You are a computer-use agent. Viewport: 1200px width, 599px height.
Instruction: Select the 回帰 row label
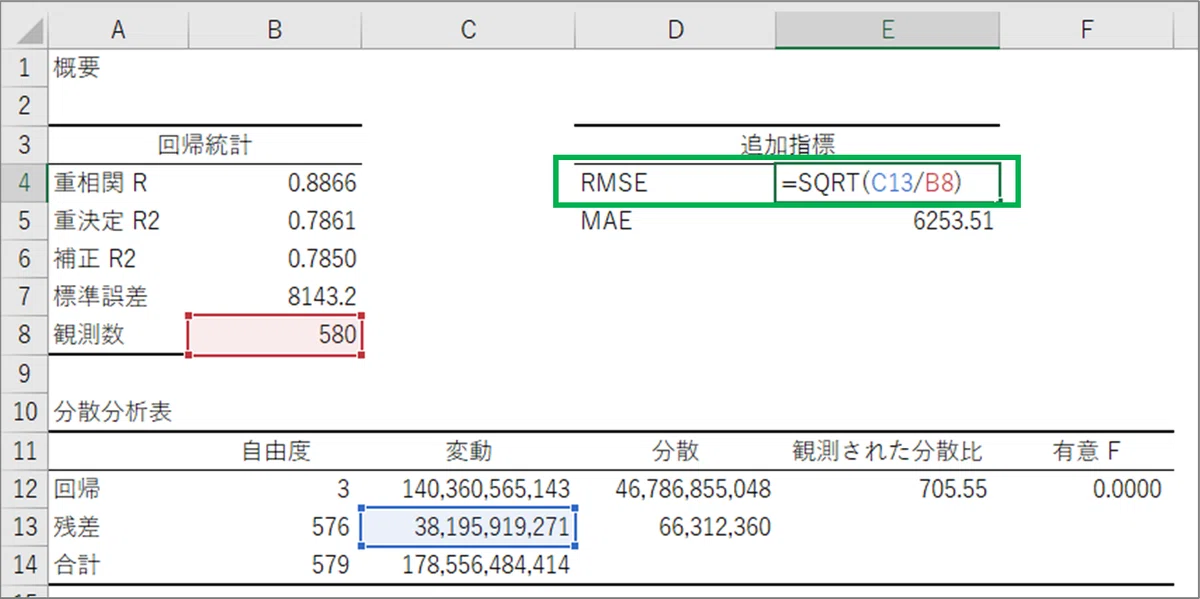[x=117, y=489]
